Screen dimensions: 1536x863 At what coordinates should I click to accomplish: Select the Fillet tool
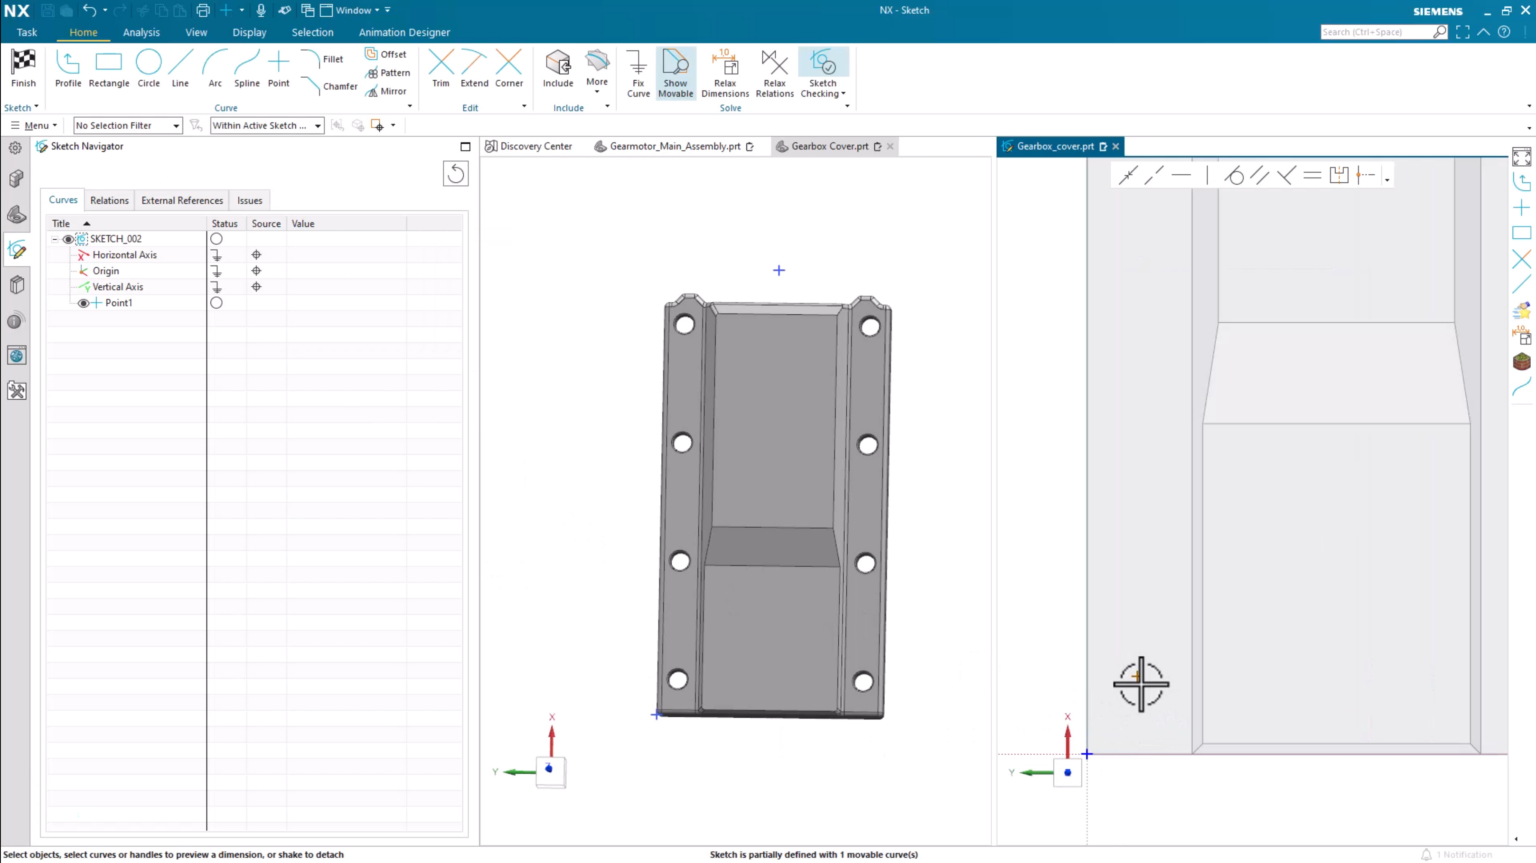click(x=333, y=59)
